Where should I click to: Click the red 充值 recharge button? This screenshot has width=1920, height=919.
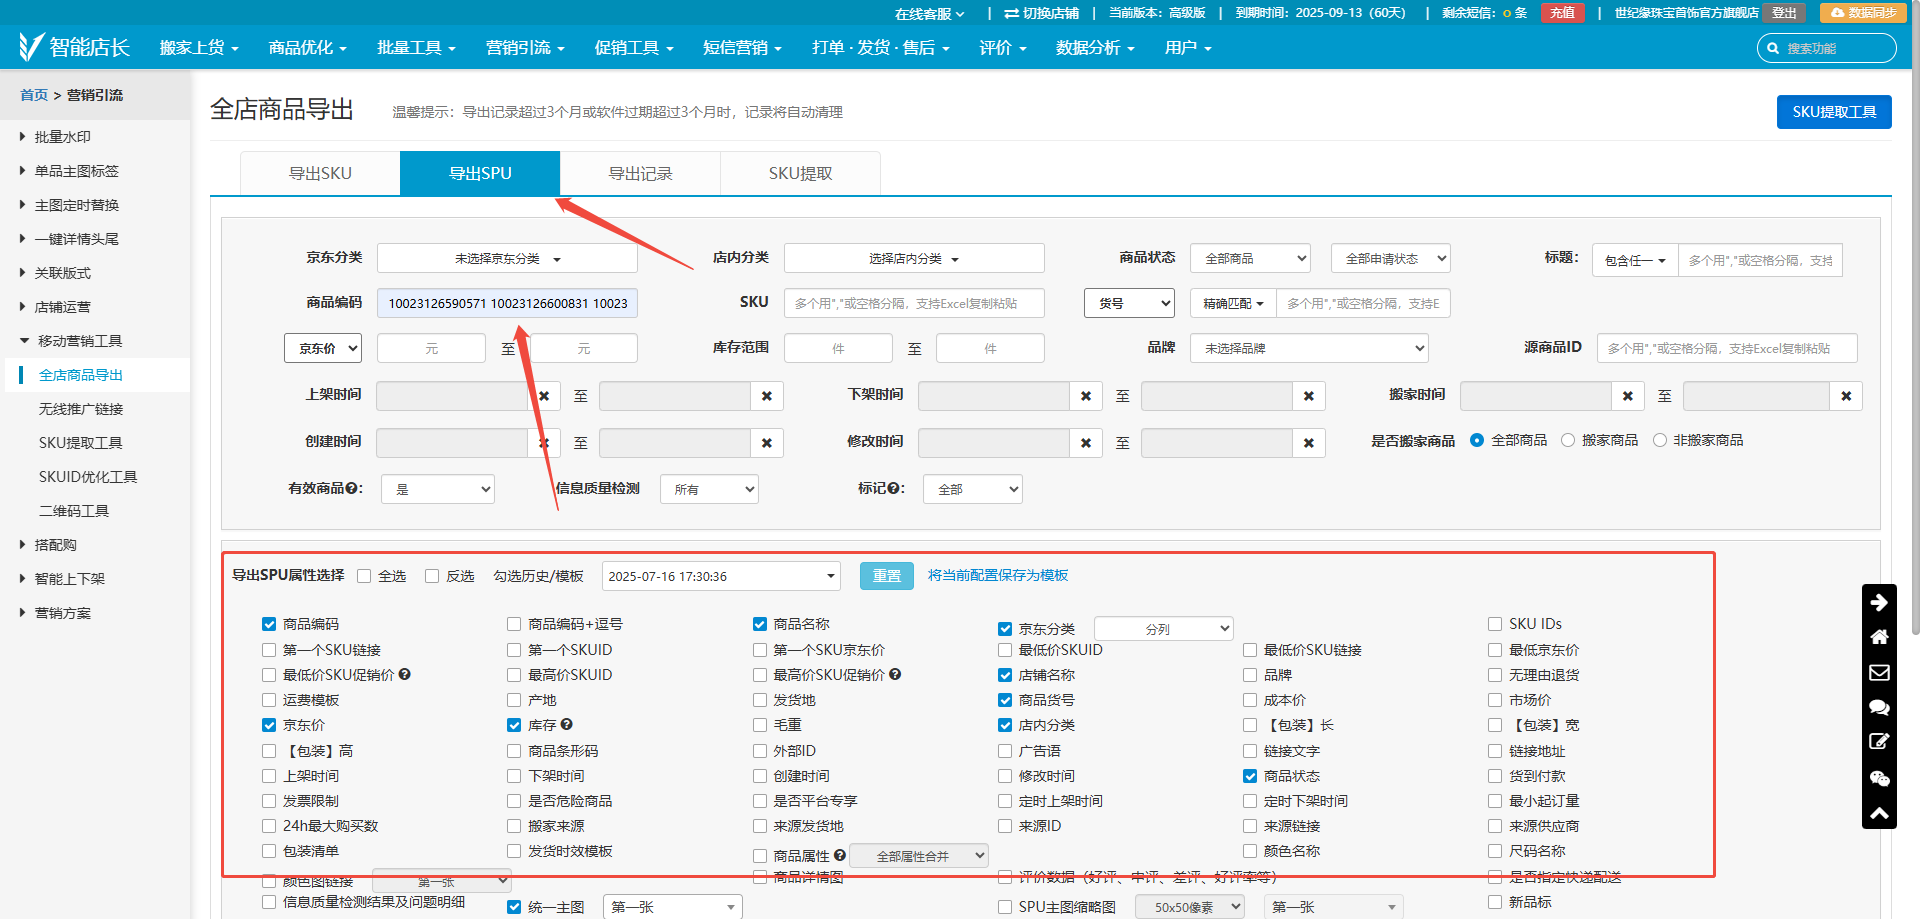pyautogui.click(x=1562, y=13)
